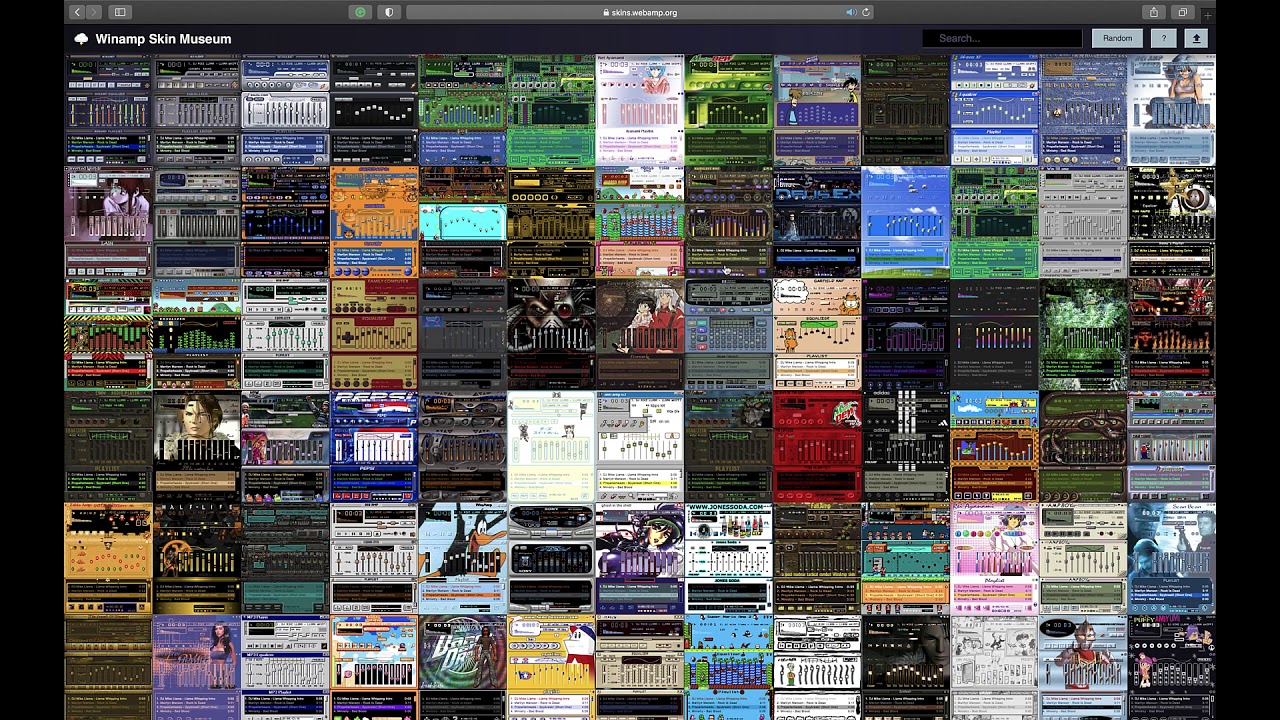The height and width of the screenshot is (720, 1280).
Task: Open the purple-haired Ghost in the Shell skin
Action: click(640, 558)
